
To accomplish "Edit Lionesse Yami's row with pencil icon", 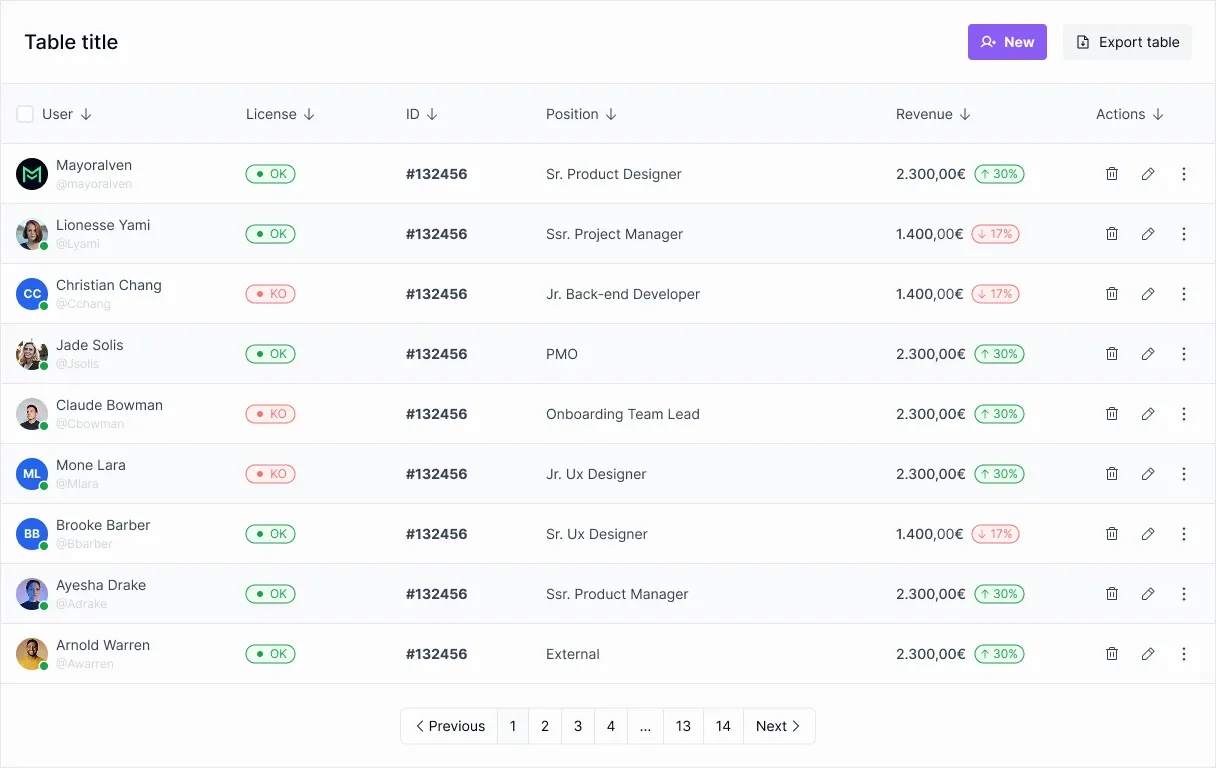I will click(1148, 234).
